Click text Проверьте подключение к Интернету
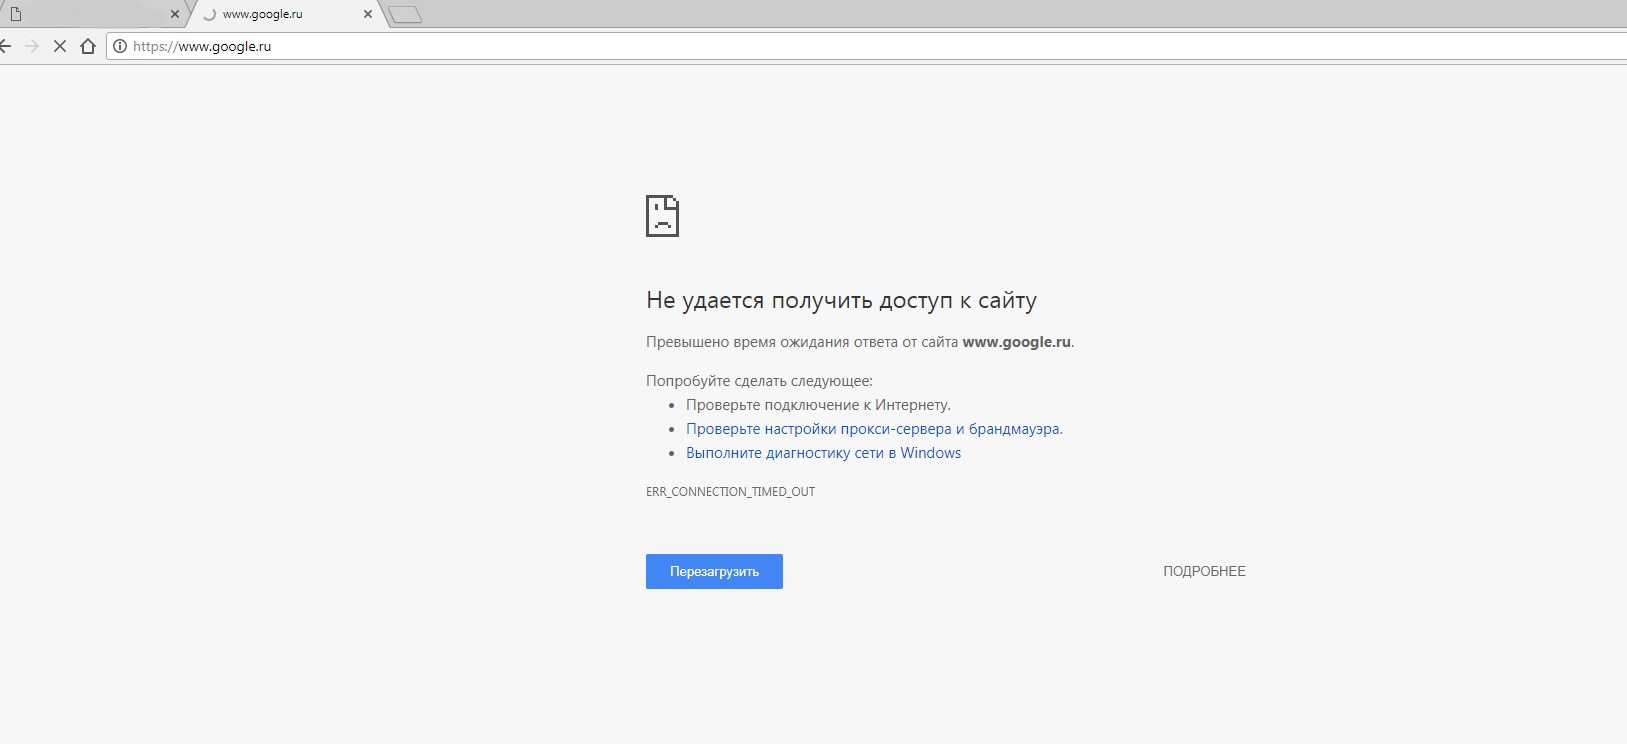Viewport: 1627px width, 744px height. 818,405
